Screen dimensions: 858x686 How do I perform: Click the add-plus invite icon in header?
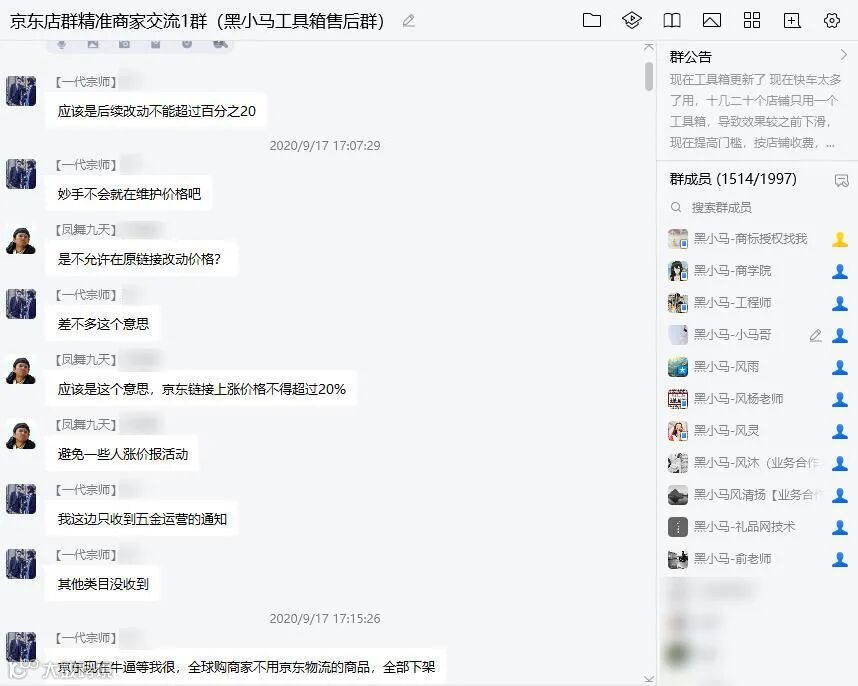tap(792, 21)
